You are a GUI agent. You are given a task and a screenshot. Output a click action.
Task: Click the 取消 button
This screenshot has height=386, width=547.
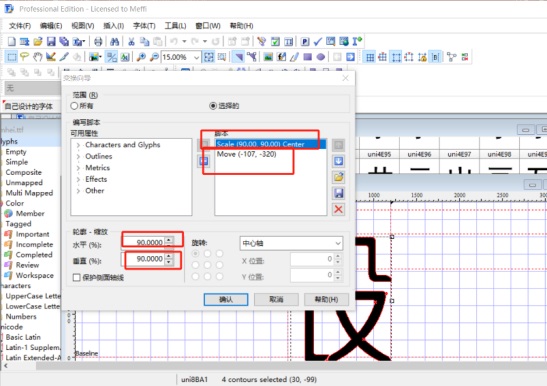[x=276, y=299]
